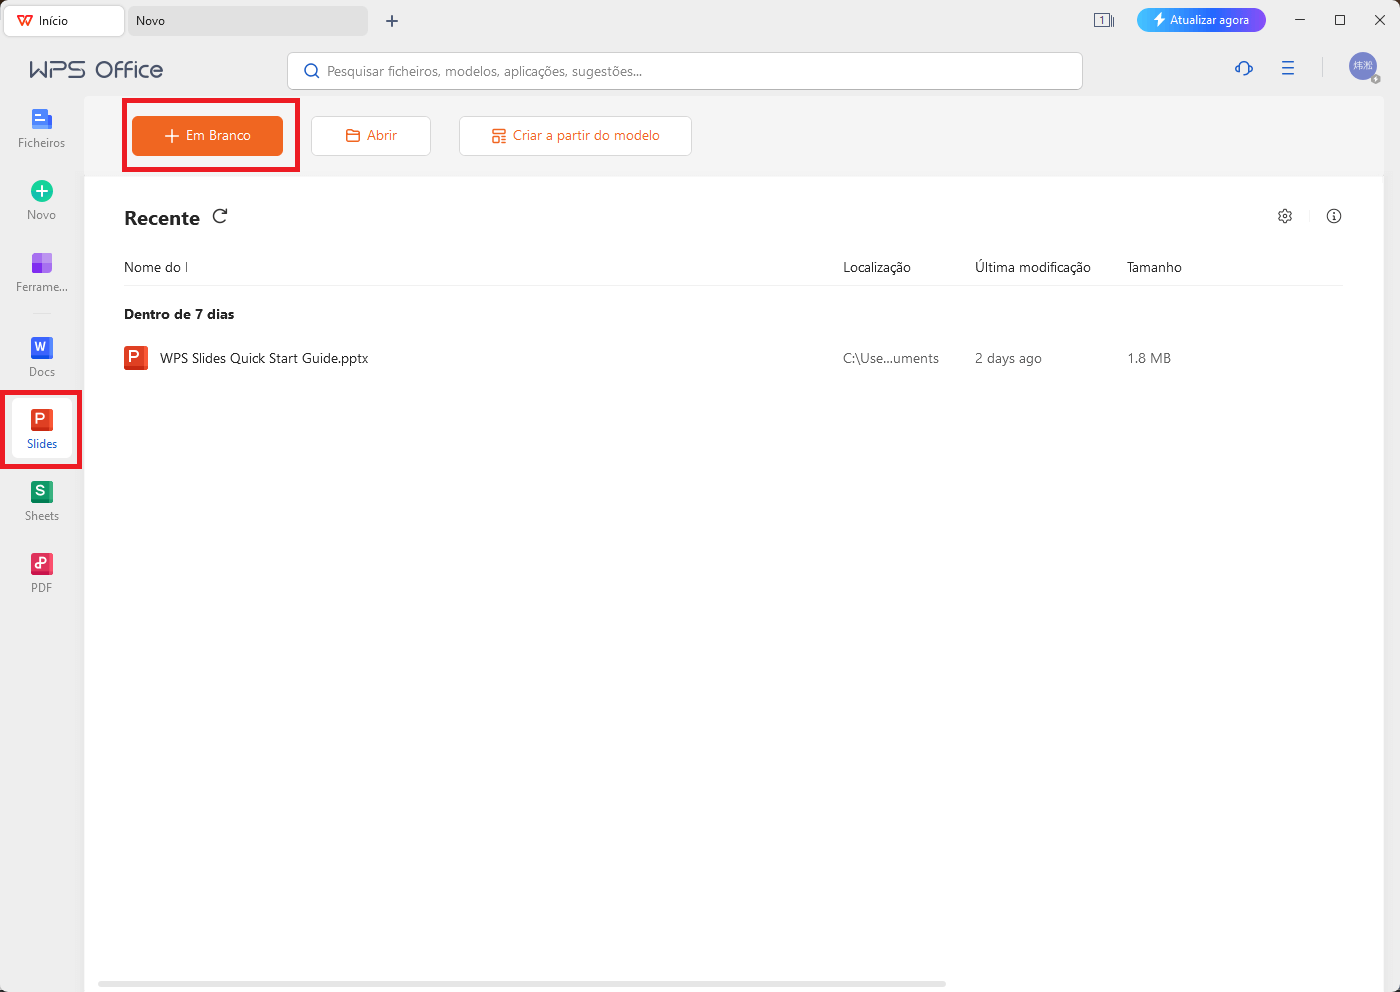Screen dimensions: 1400x992
Task: Sort by the Localização column header
Action: [877, 267]
